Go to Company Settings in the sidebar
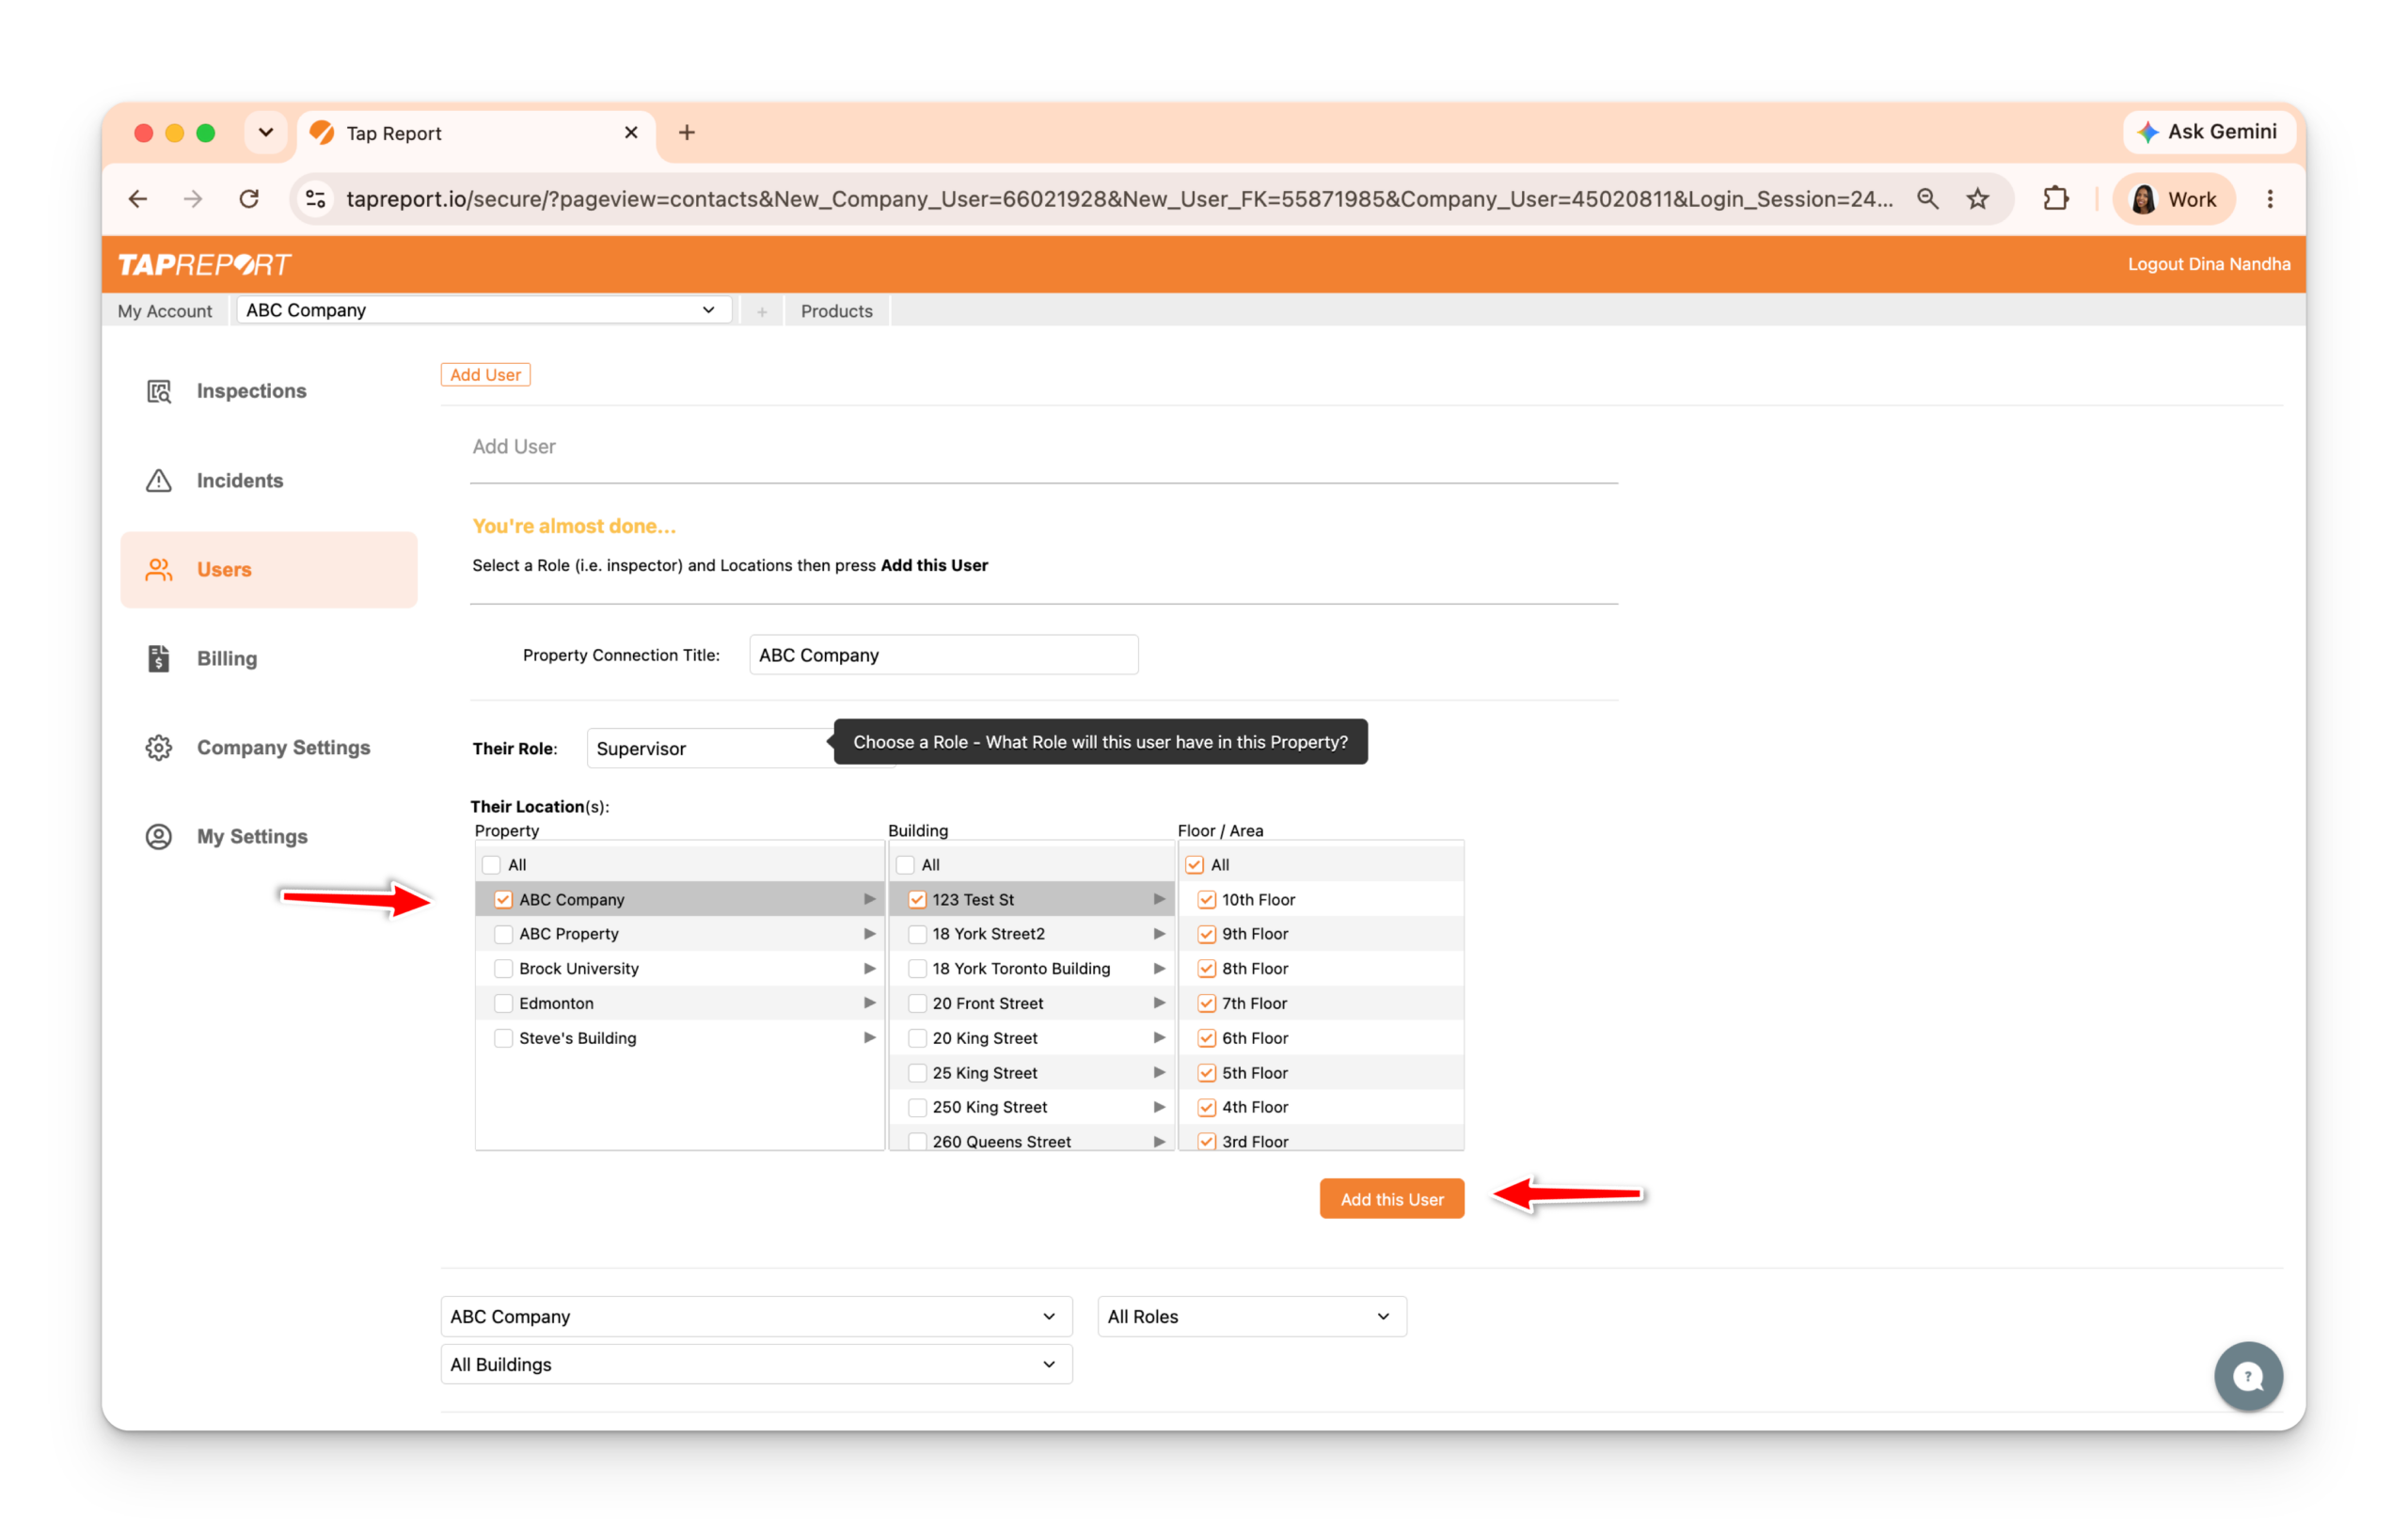Screen dimensions: 2408x1532 (x=284, y=747)
